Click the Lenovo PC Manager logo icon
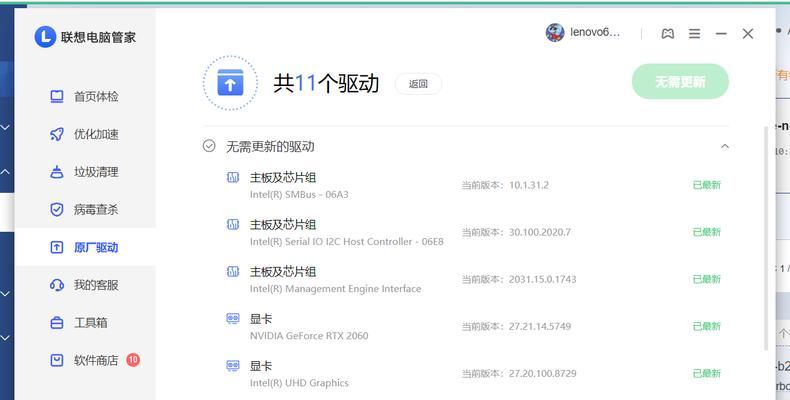Viewport: 790px width, 400px height. coord(45,37)
